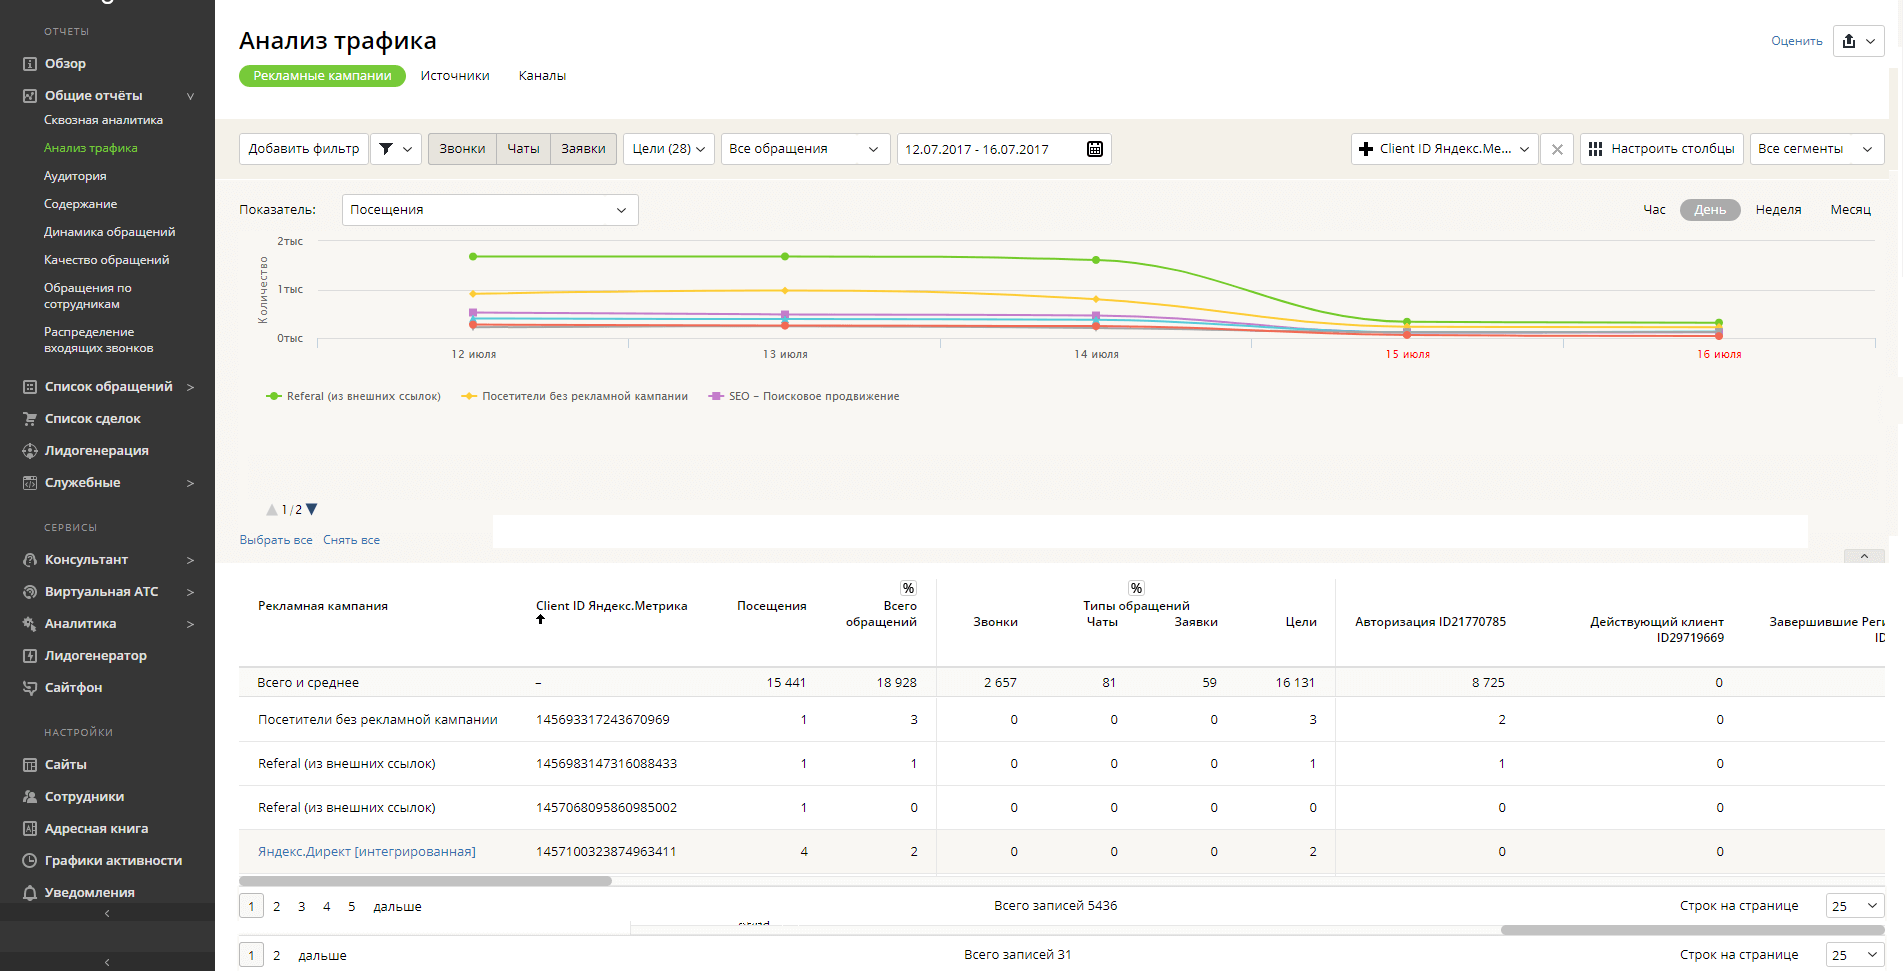Go to previous legend page arrow
Viewport: 1903px width, 971px height.
272,509
